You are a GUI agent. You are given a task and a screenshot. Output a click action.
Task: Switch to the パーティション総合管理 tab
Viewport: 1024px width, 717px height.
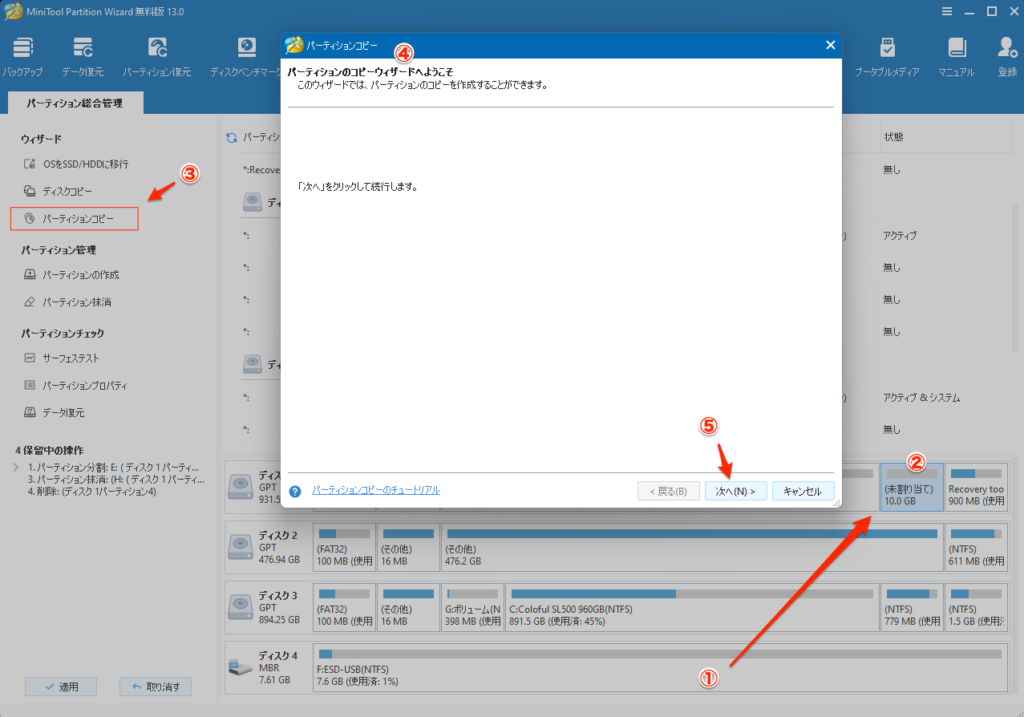76,102
